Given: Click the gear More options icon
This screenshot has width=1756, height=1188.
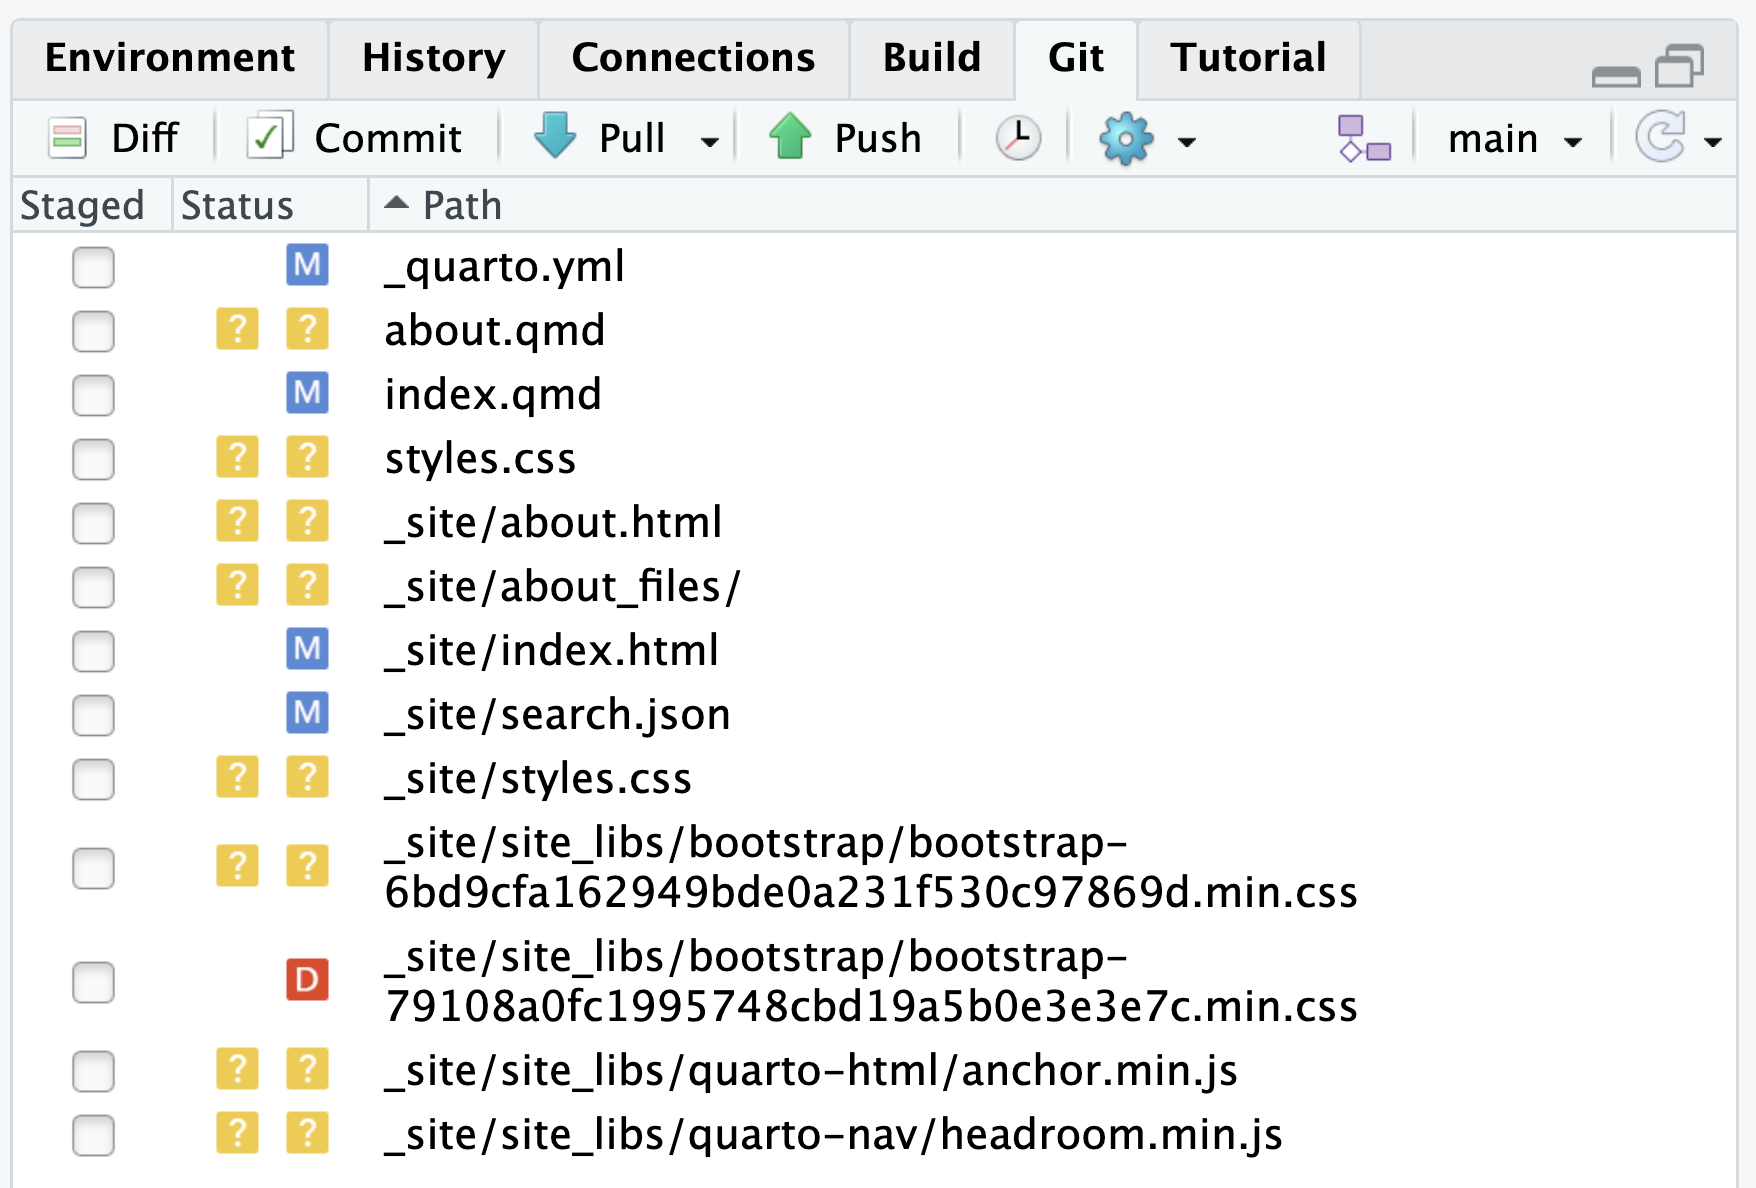Looking at the screenshot, I should [1126, 139].
